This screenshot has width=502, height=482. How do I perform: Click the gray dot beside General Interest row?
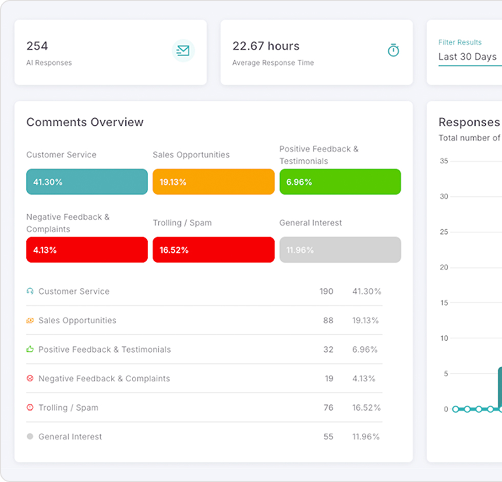(x=30, y=436)
